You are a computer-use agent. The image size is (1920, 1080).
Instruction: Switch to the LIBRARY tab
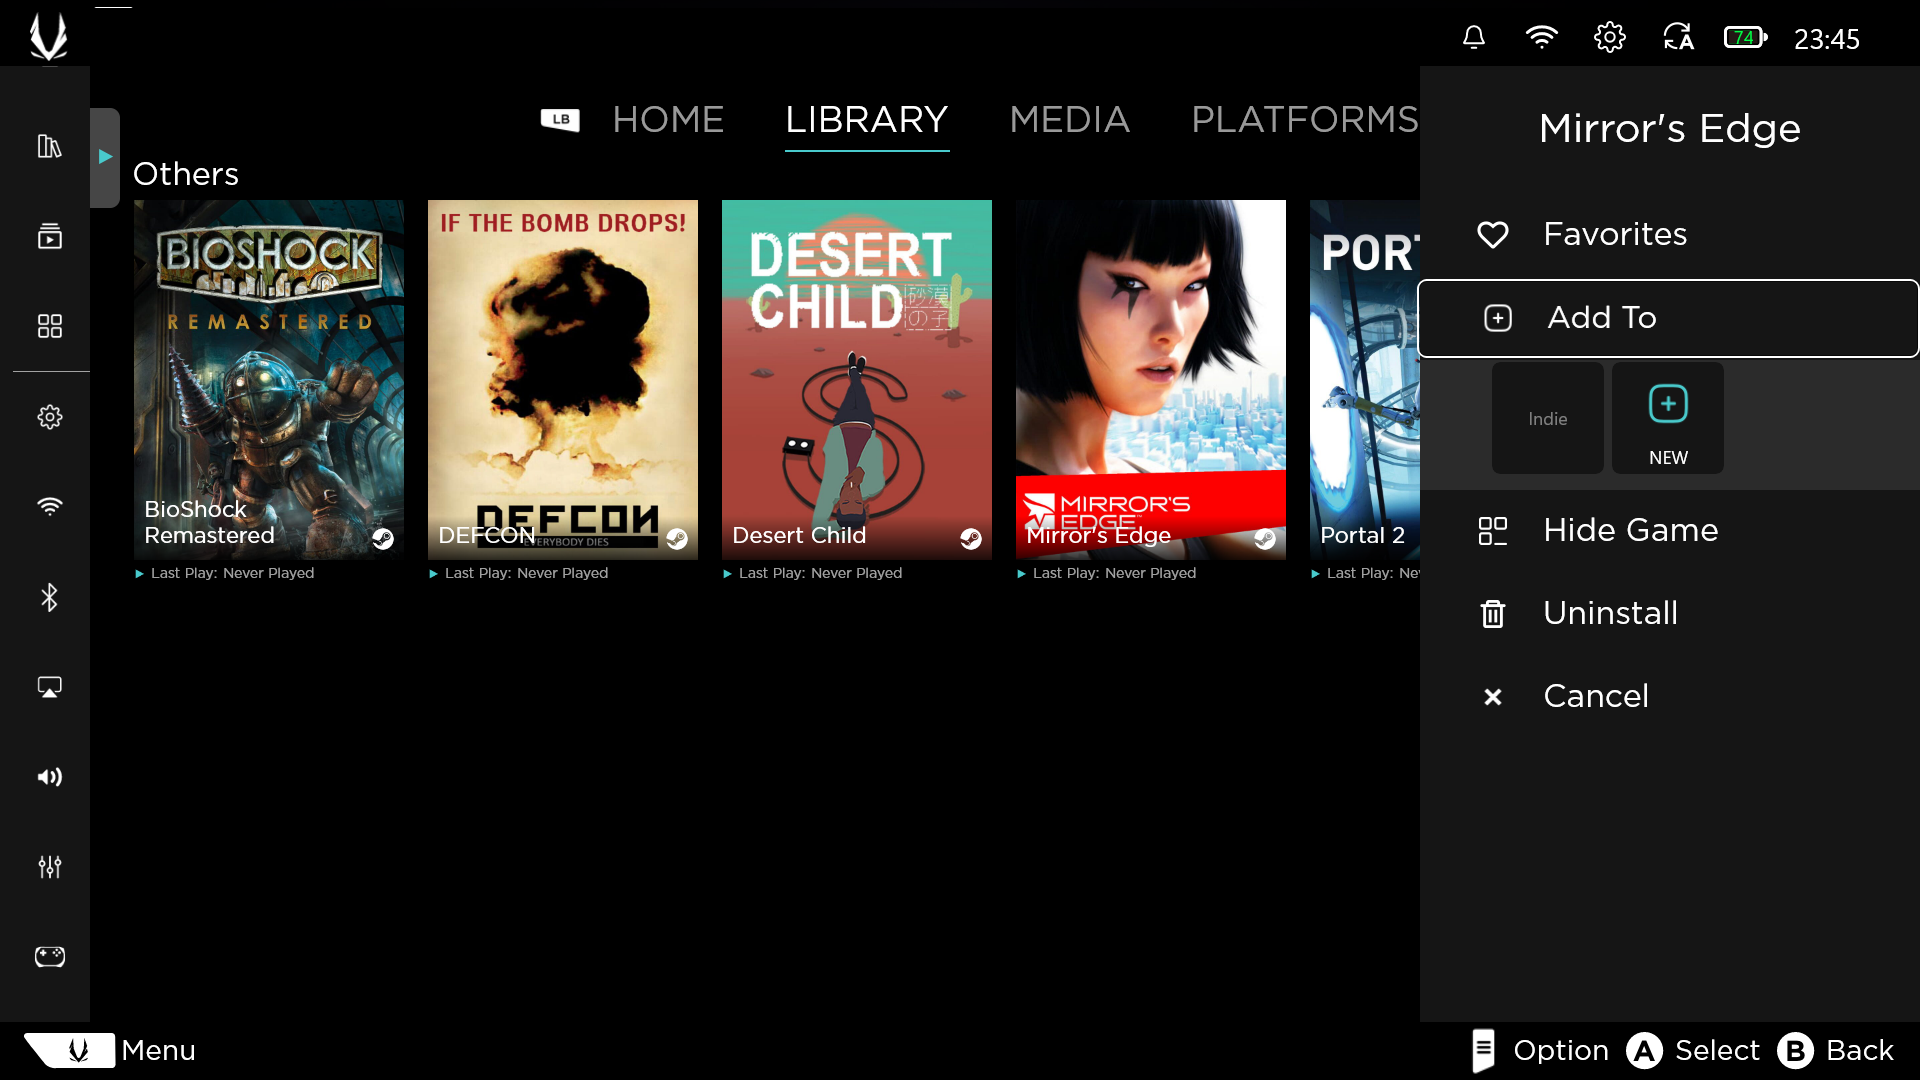(867, 120)
